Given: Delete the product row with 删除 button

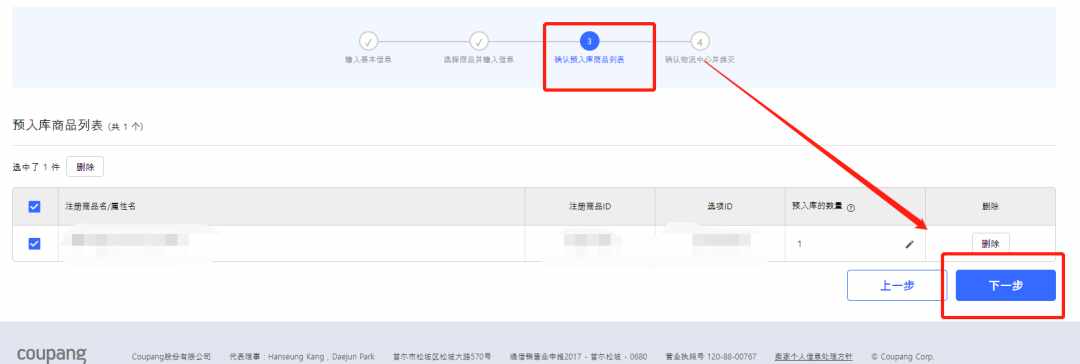Looking at the screenshot, I should pos(990,243).
